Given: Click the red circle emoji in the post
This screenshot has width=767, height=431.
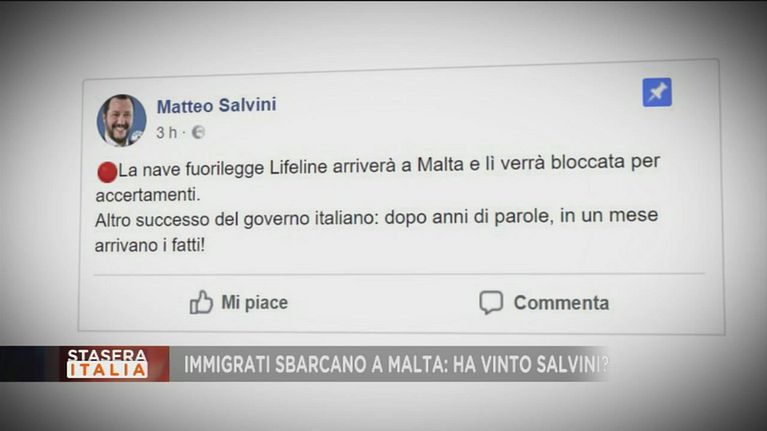Looking at the screenshot, I should 107,172.
